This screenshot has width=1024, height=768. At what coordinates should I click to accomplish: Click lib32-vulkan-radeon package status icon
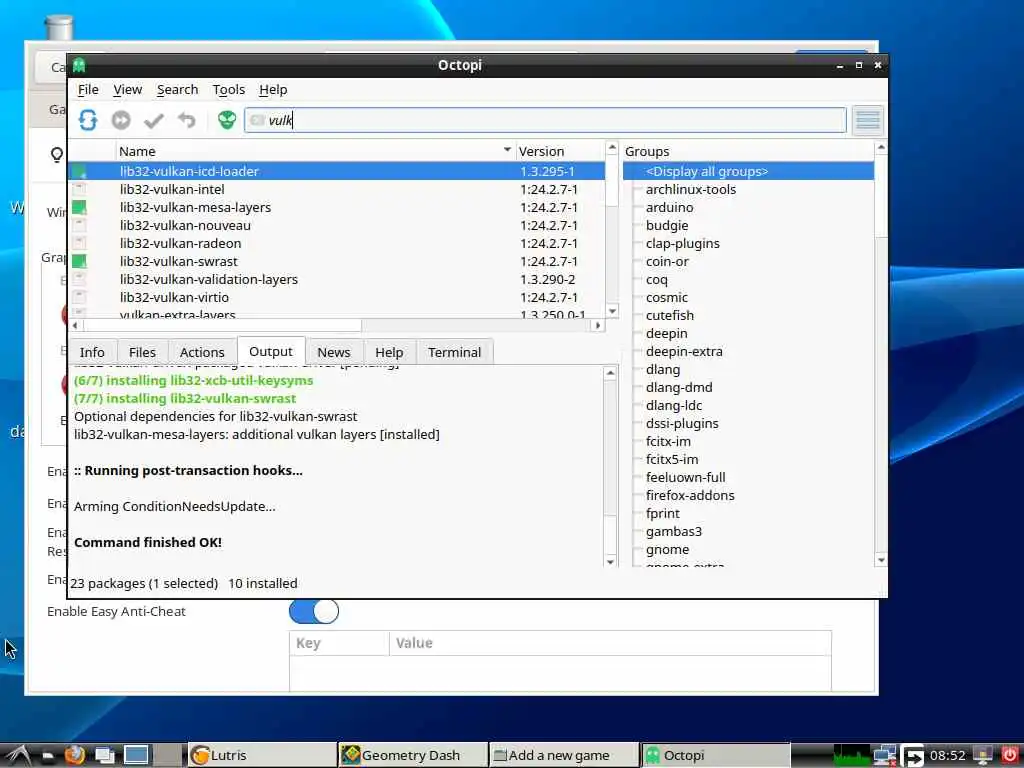point(79,243)
